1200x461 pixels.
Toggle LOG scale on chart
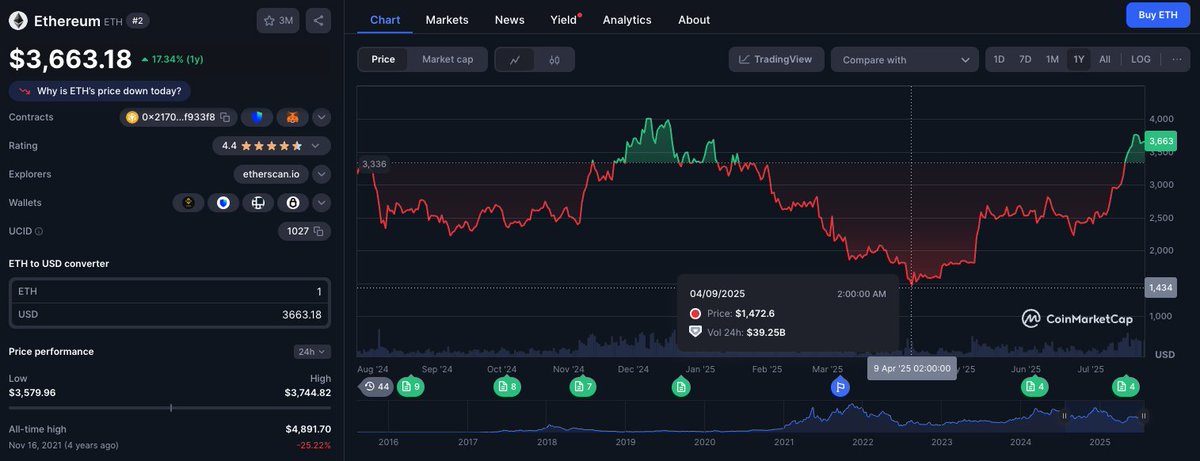tap(1141, 59)
